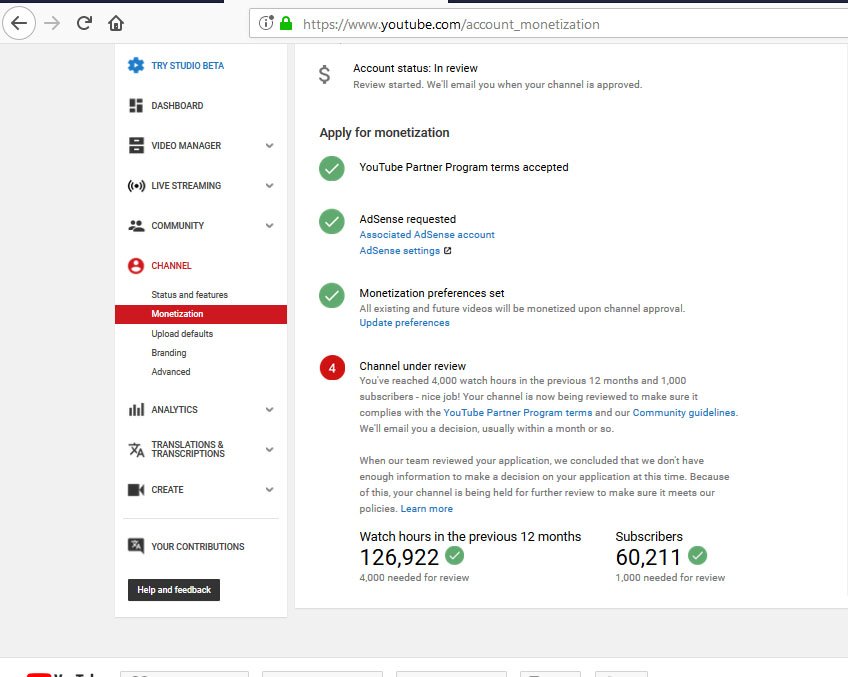Viewport: 848px width, 677px height.
Task: Click checkmark next to 126,922 watch hours
Action: 454,555
